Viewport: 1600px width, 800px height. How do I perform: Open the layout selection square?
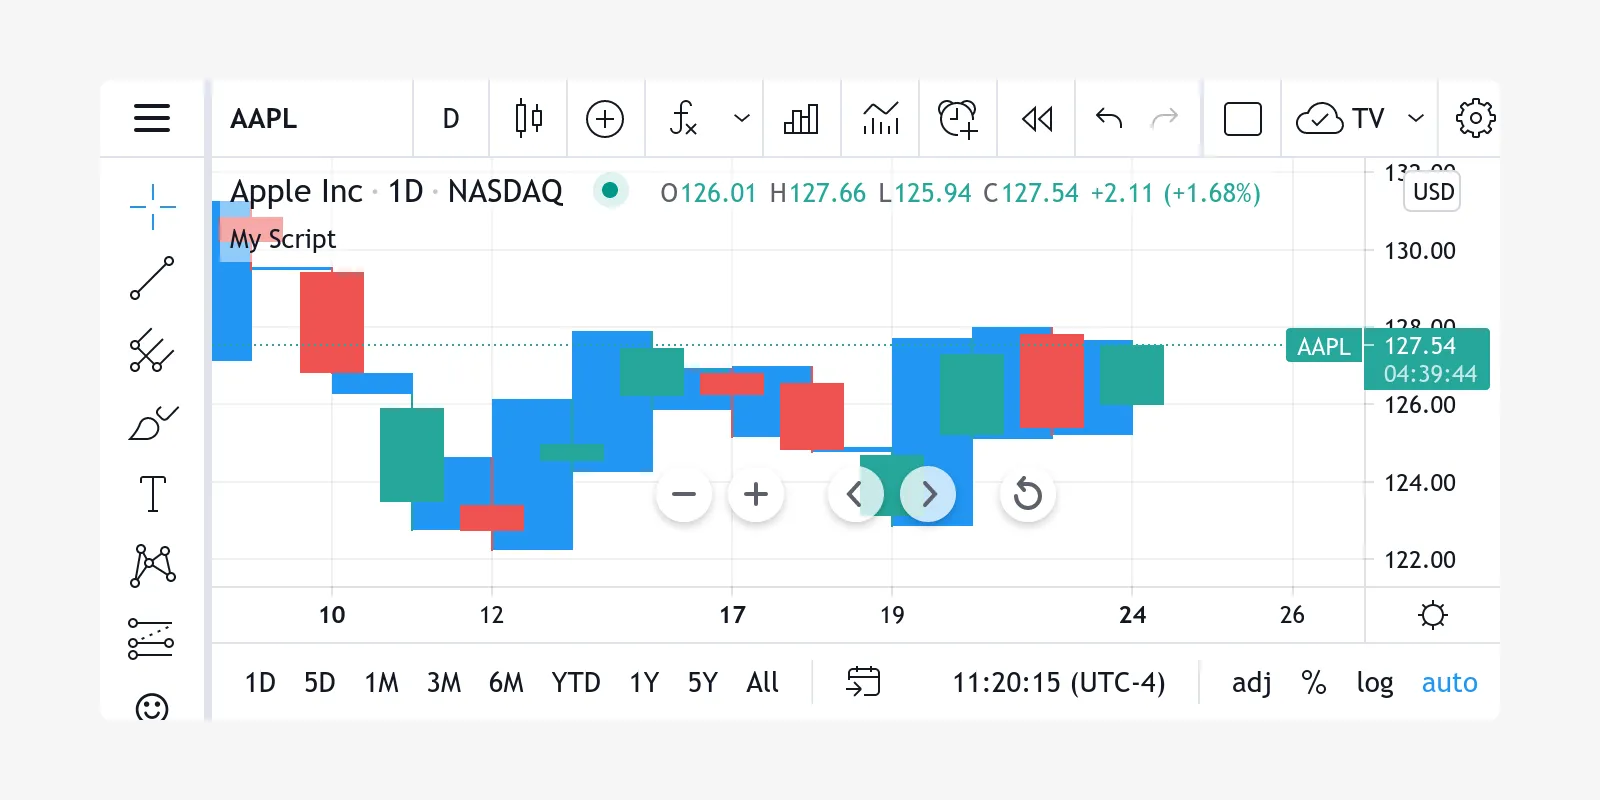coord(1243,119)
